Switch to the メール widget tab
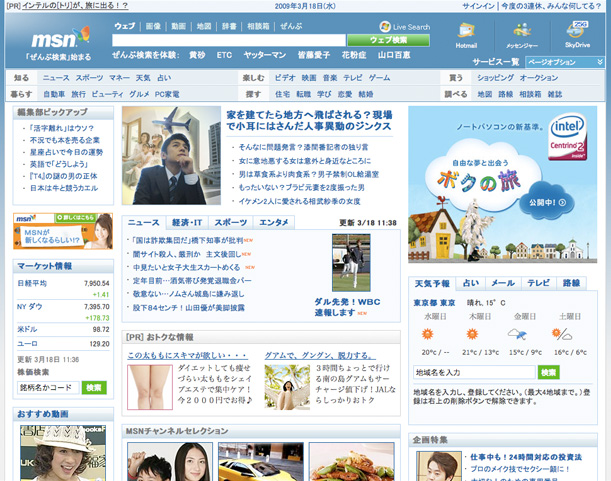Image resolution: width=611 pixels, height=481 pixels. pos(503,283)
